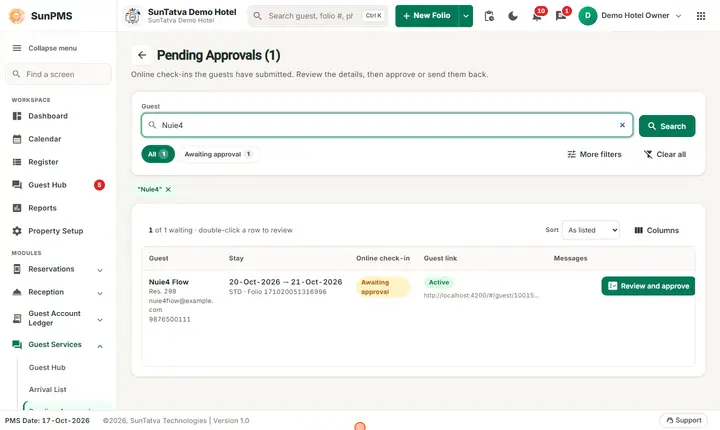Click the Guest link column header

pos(440,258)
